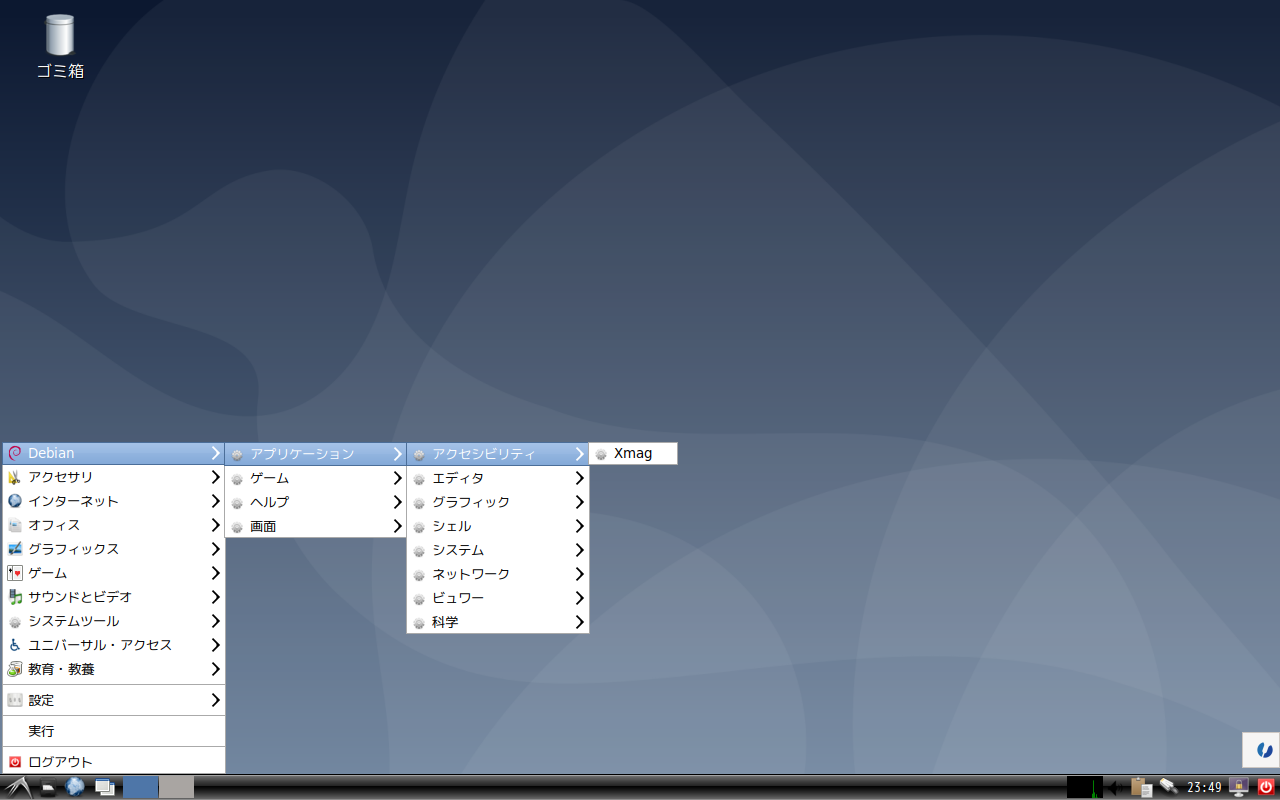Launch the web browser globe icon in taskbar
The width and height of the screenshot is (1280, 800).
click(x=75, y=787)
